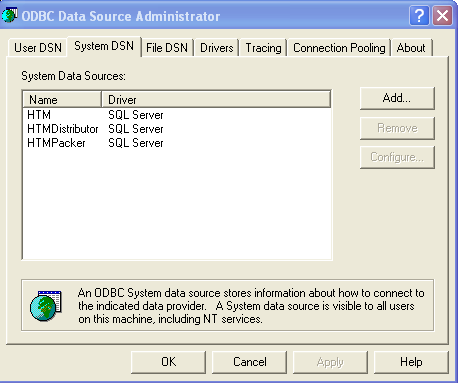
Task: Go to the Drivers tab
Action: [217, 48]
